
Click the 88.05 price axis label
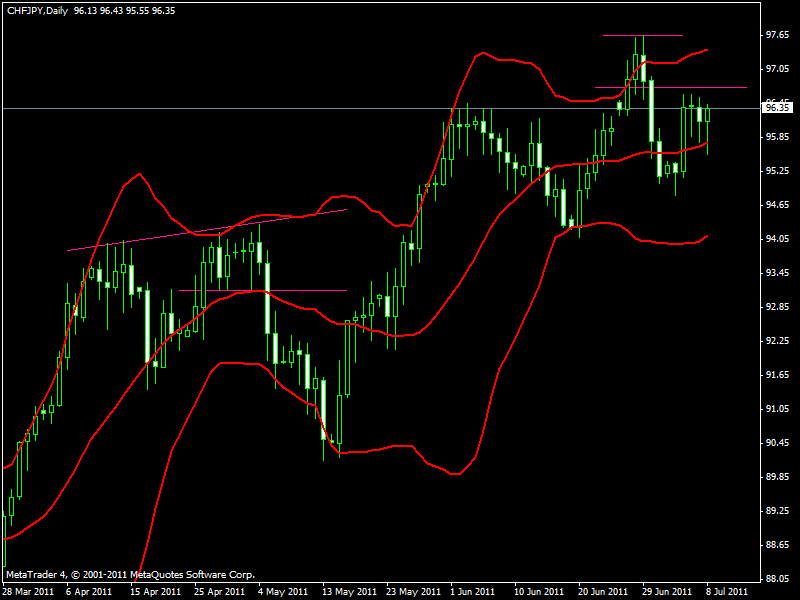[778, 579]
